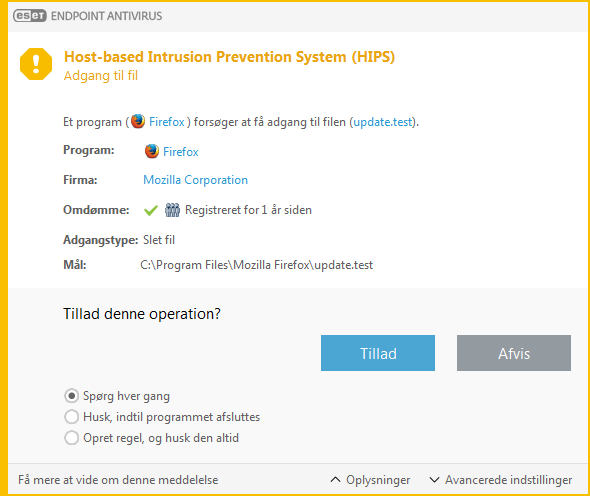Expand Avancerede indstillinger
Screen dimensions: 590x496
[501, 480]
